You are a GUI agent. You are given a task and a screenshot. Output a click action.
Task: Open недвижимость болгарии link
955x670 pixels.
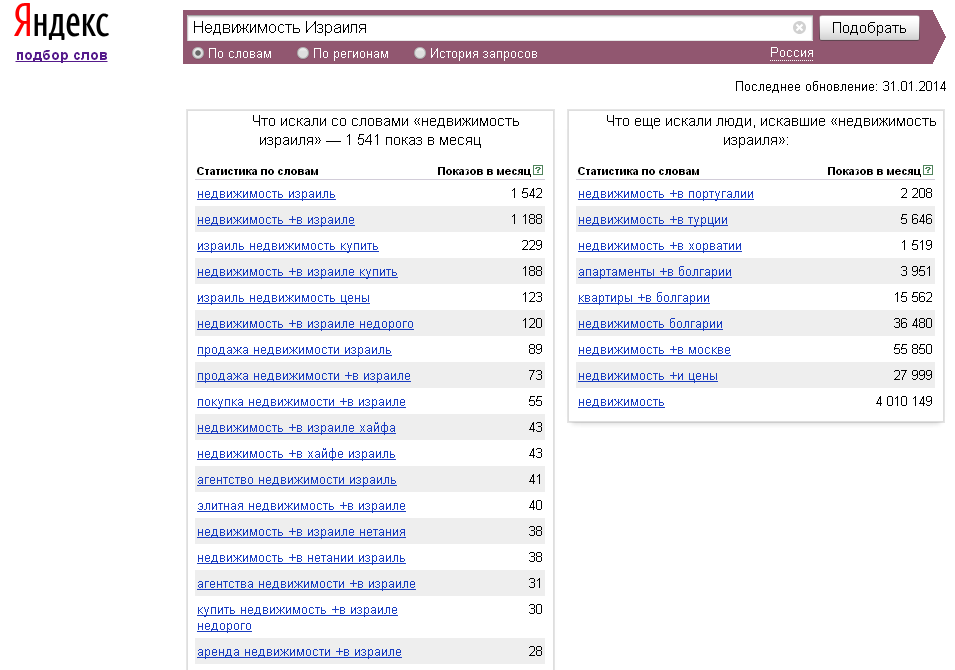point(650,324)
